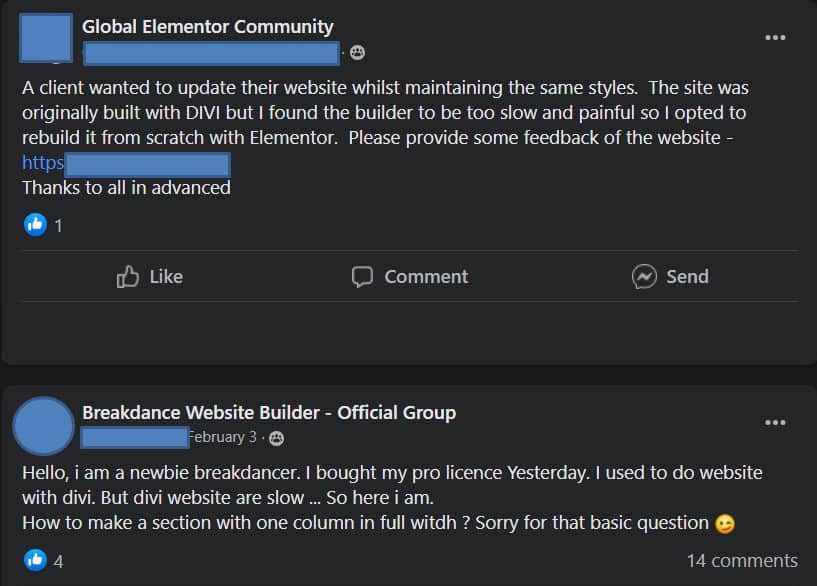
Task: Click the round profile picture of Breakdance post
Action: pyautogui.click(x=44, y=426)
